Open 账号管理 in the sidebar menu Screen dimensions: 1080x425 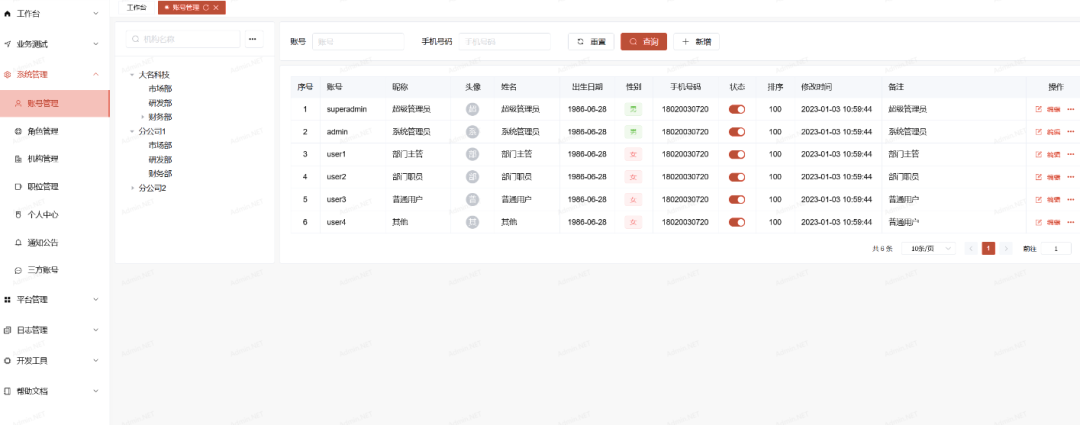coord(55,103)
